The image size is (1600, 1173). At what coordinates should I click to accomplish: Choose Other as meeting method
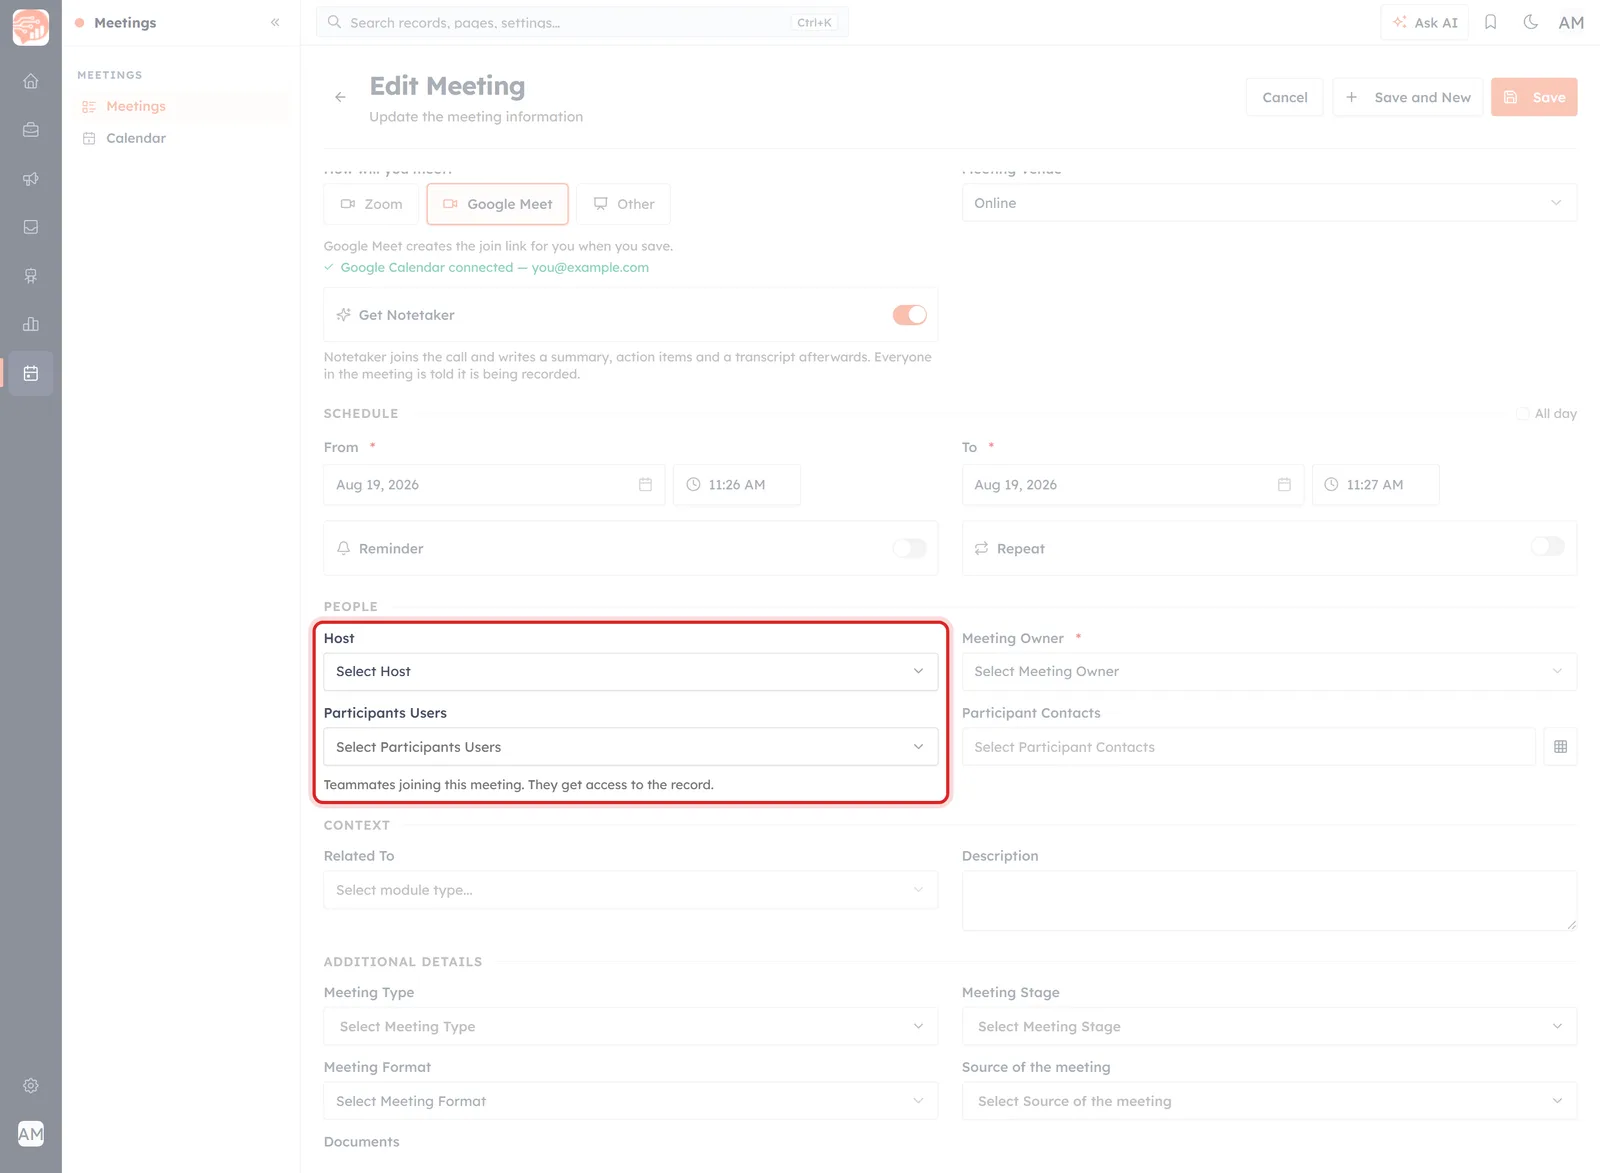click(623, 204)
